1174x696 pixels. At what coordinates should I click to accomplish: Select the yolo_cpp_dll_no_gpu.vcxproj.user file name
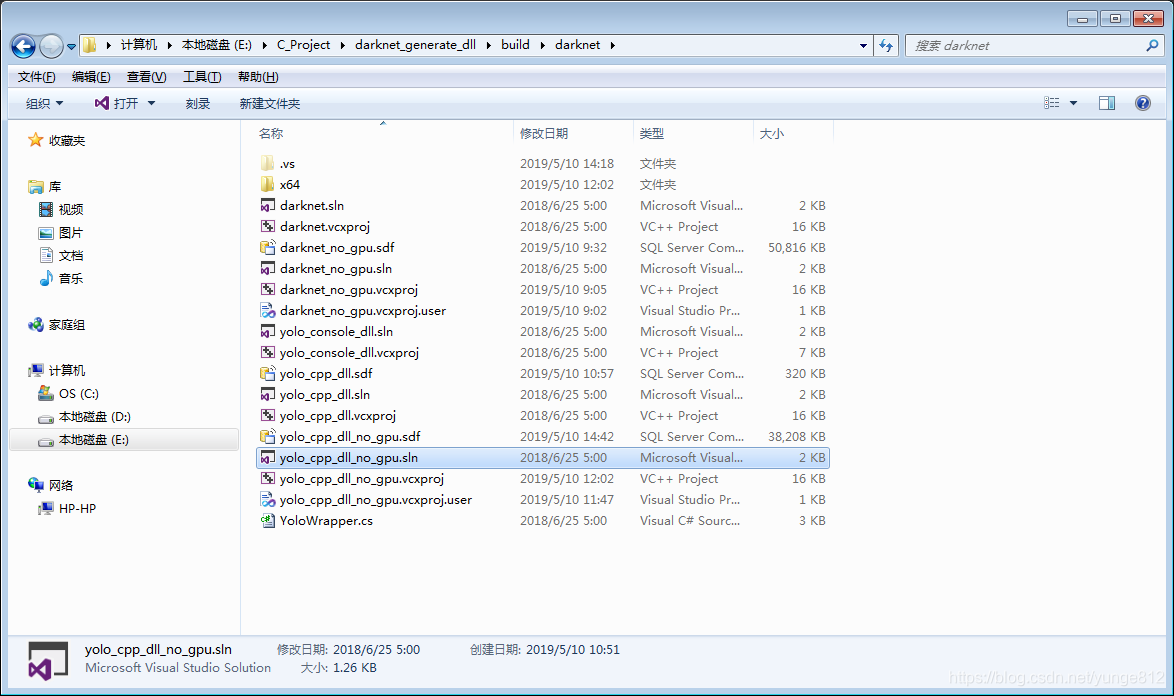(x=376, y=500)
